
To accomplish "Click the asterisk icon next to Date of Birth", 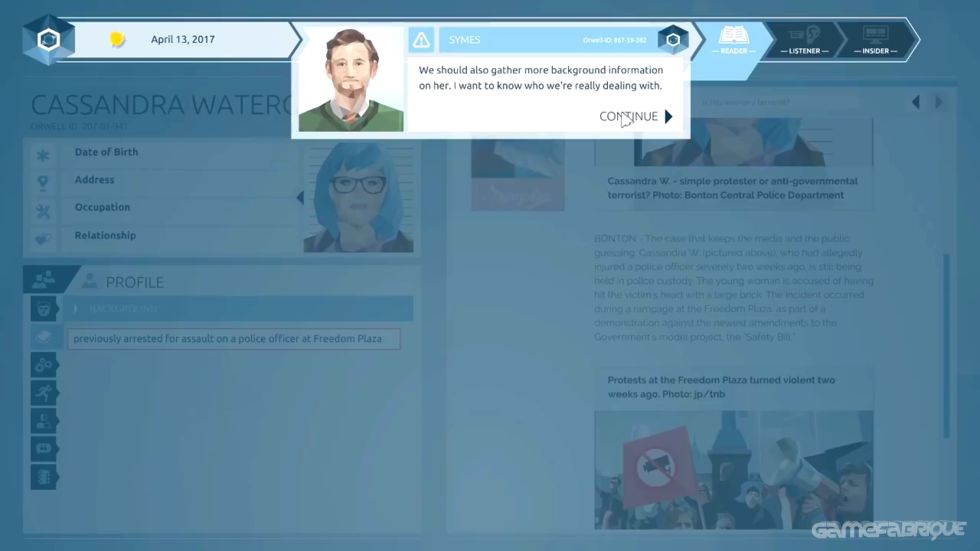I will click(x=42, y=154).
